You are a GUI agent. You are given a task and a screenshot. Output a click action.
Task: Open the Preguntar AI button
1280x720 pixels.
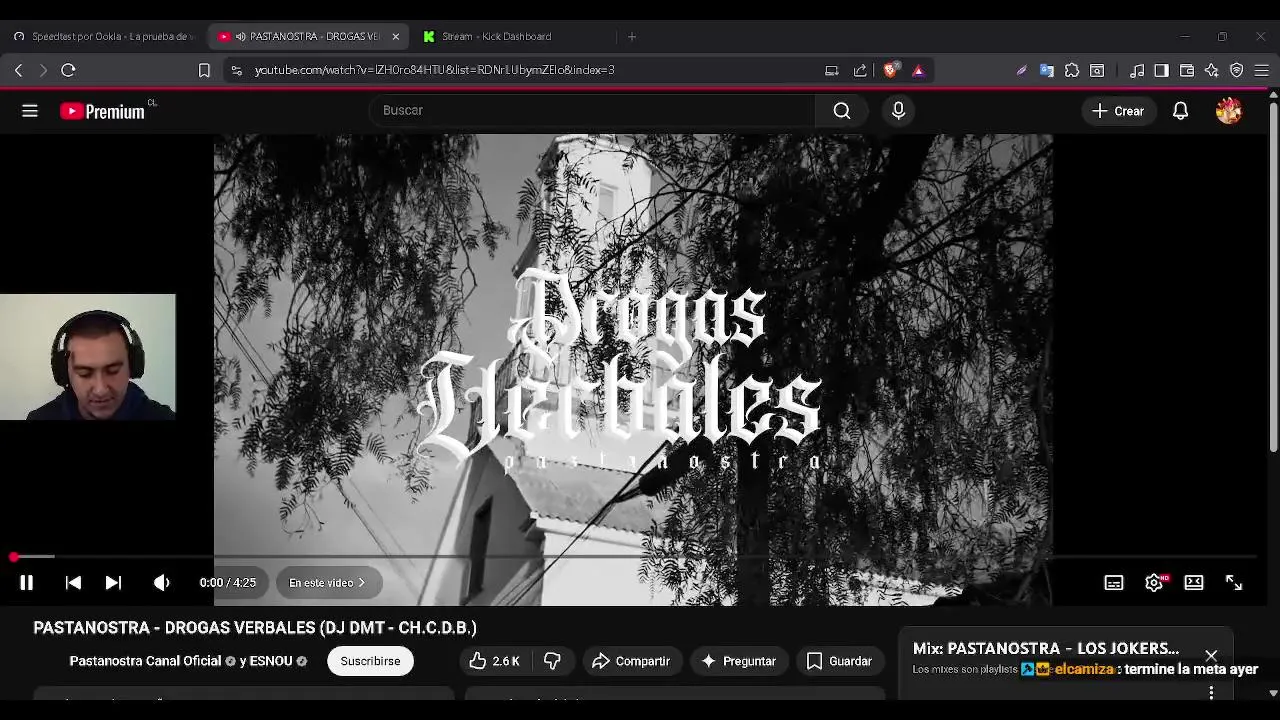[x=739, y=661]
